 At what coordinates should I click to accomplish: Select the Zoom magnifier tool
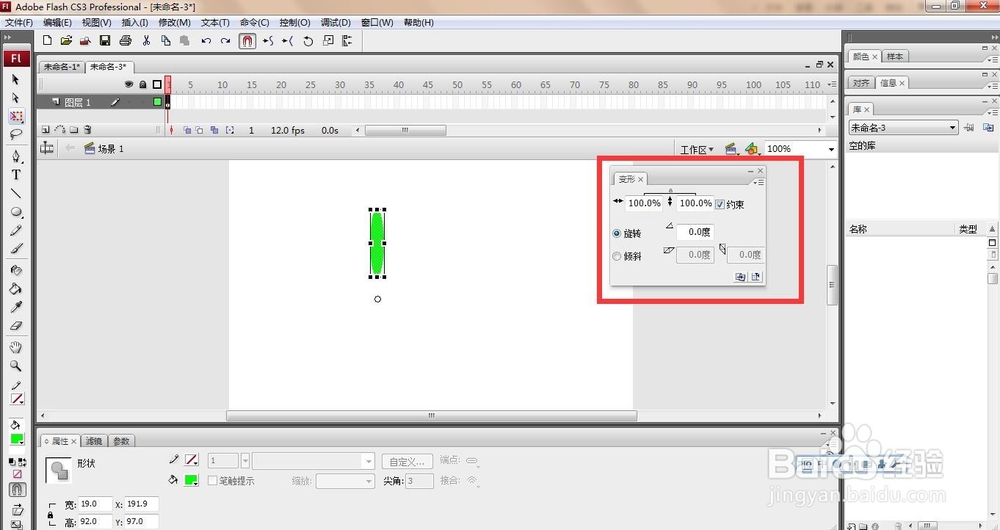16,366
